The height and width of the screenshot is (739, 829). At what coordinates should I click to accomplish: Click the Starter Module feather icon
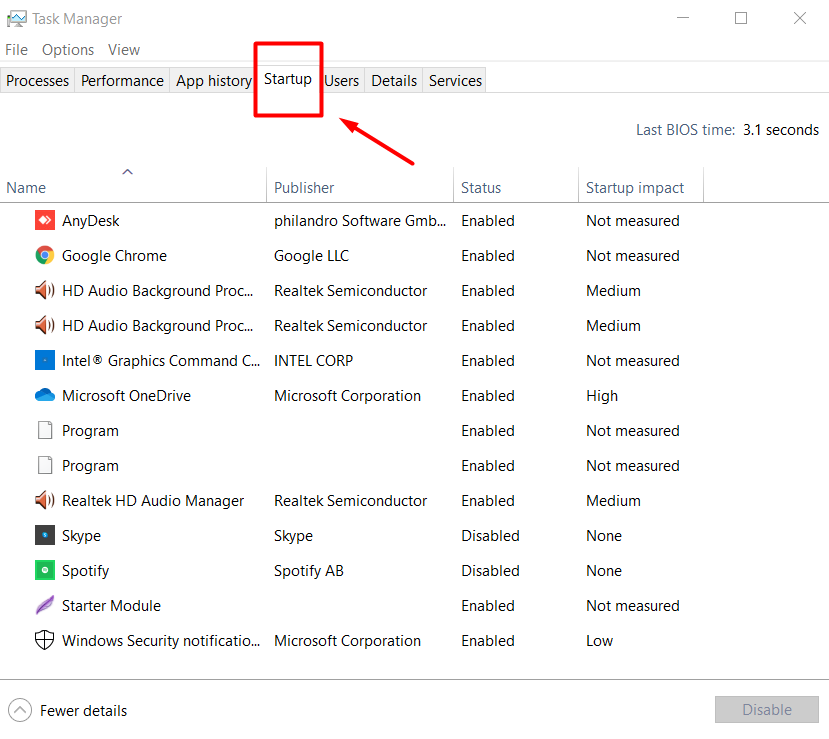tap(45, 605)
